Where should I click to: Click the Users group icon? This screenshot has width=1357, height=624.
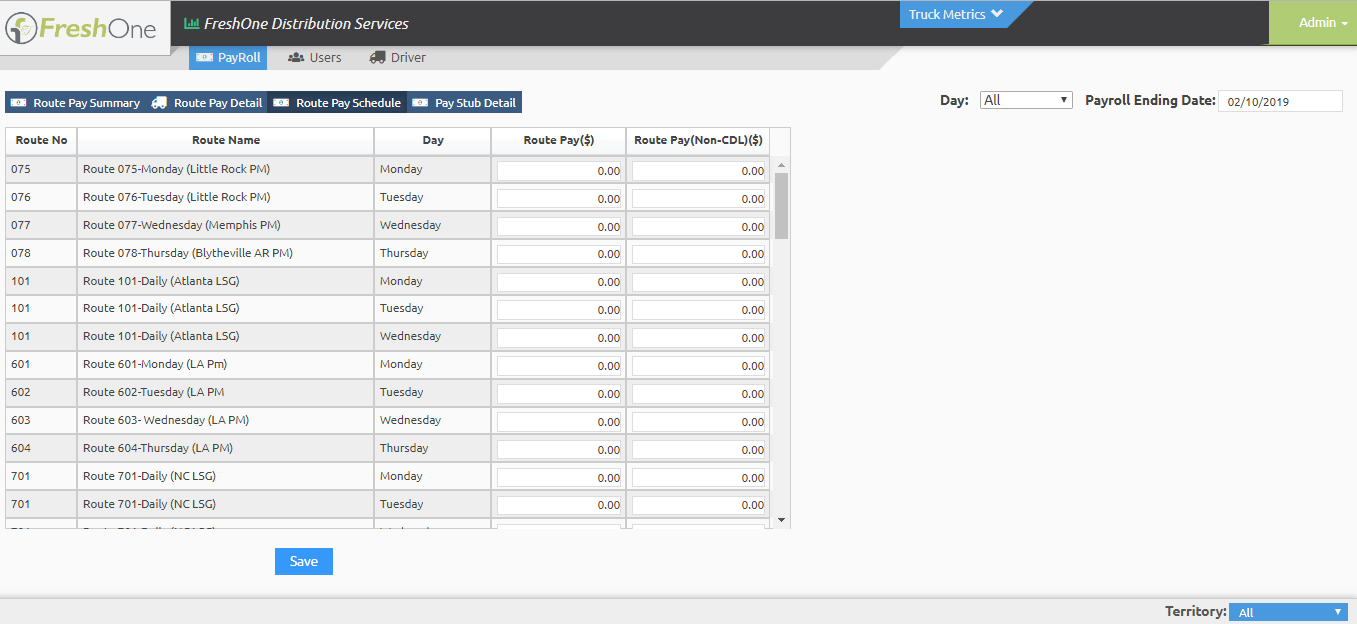[x=296, y=58]
